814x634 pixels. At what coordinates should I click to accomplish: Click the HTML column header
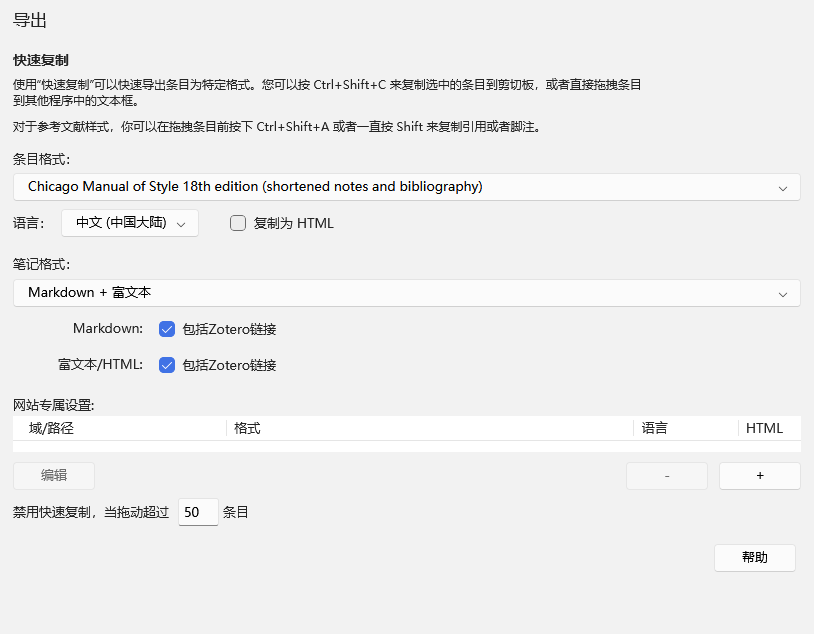[x=766, y=428]
